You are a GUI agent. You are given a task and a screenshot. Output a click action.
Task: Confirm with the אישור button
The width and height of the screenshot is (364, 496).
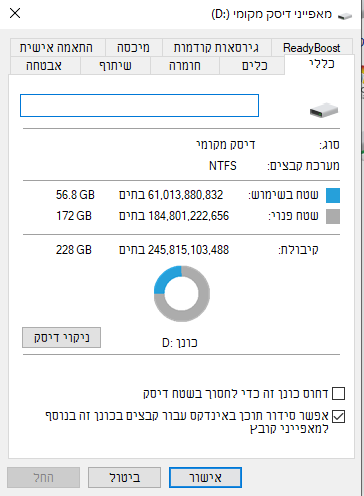(x=205, y=478)
